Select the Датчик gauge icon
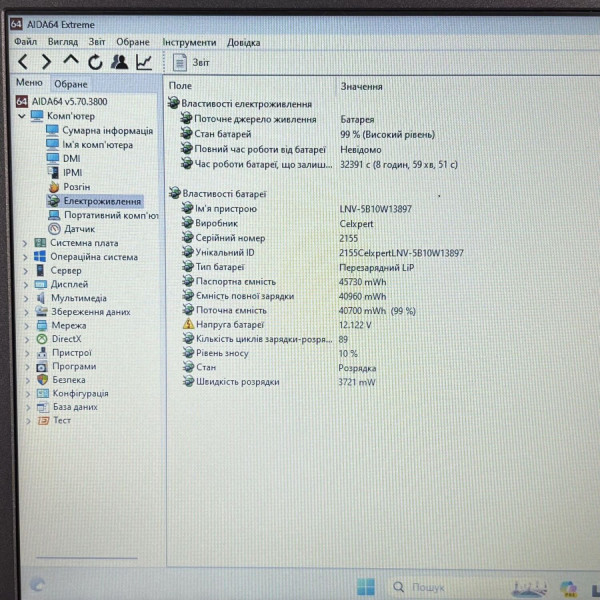 (54, 229)
